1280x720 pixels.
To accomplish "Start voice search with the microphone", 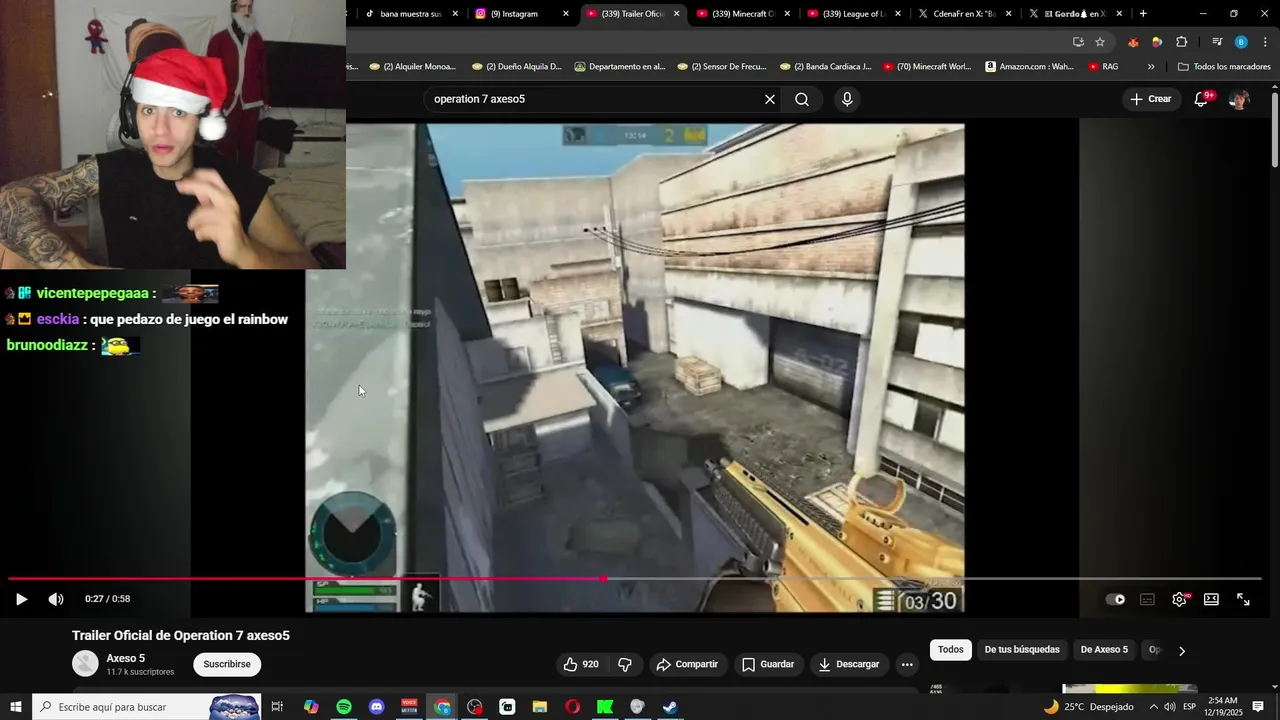I will 847,99.
